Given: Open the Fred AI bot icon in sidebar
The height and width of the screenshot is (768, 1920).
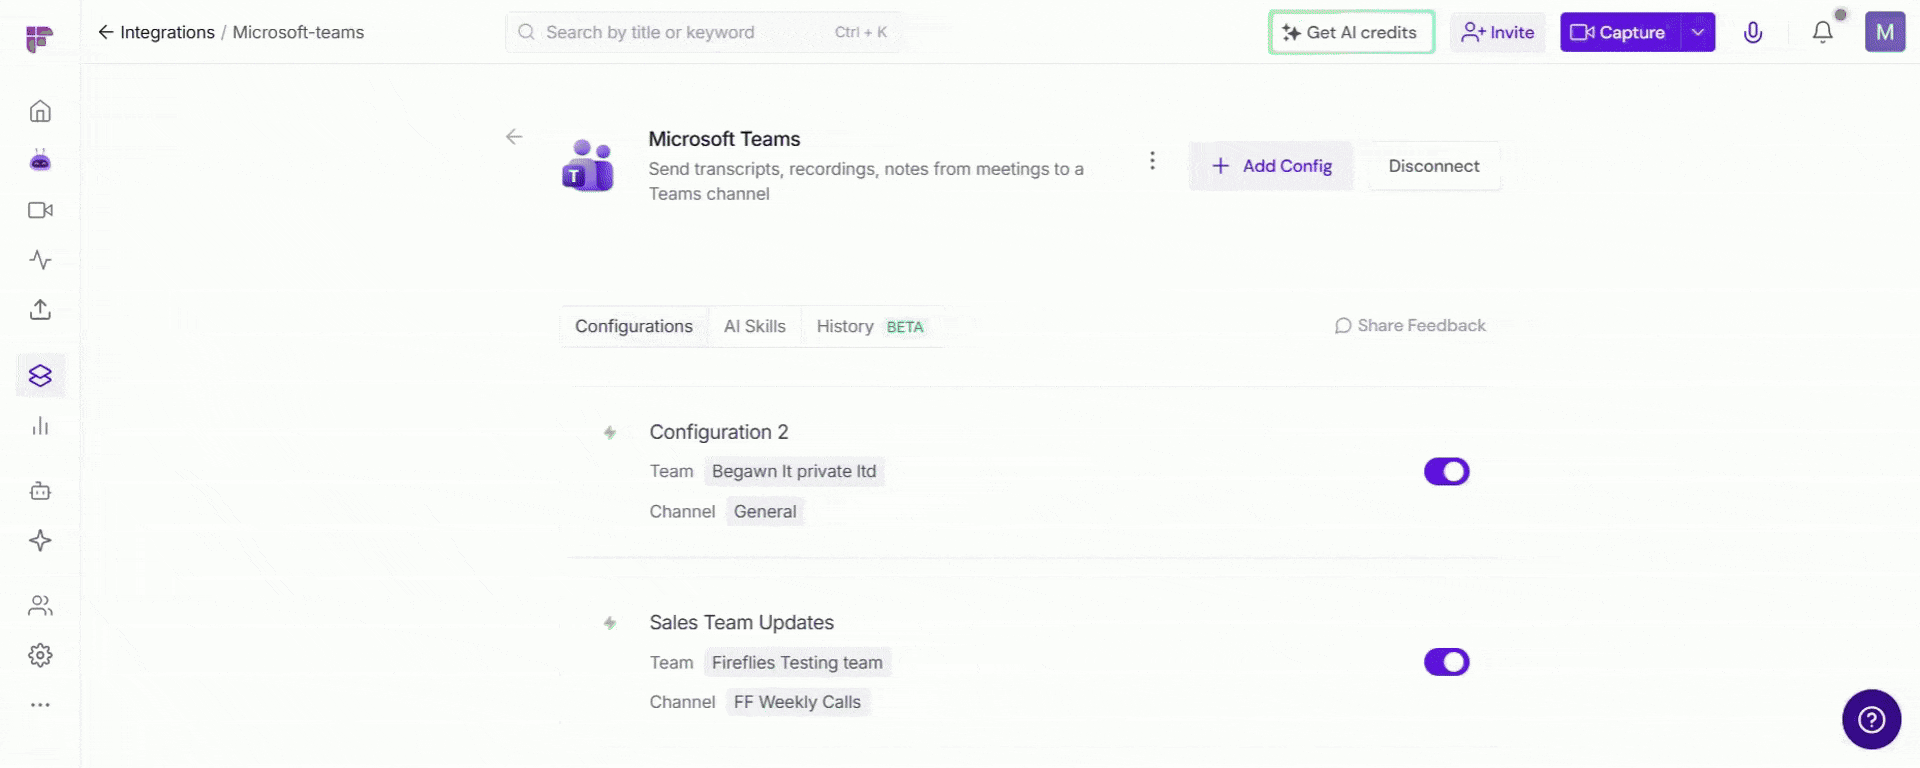Looking at the screenshot, I should click(x=40, y=160).
